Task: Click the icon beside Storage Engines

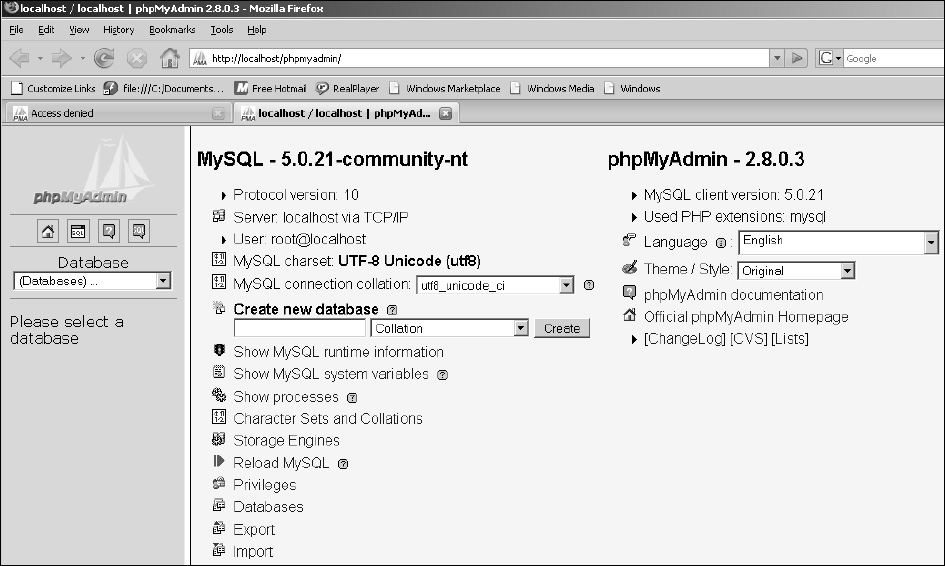Action: click(x=219, y=439)
